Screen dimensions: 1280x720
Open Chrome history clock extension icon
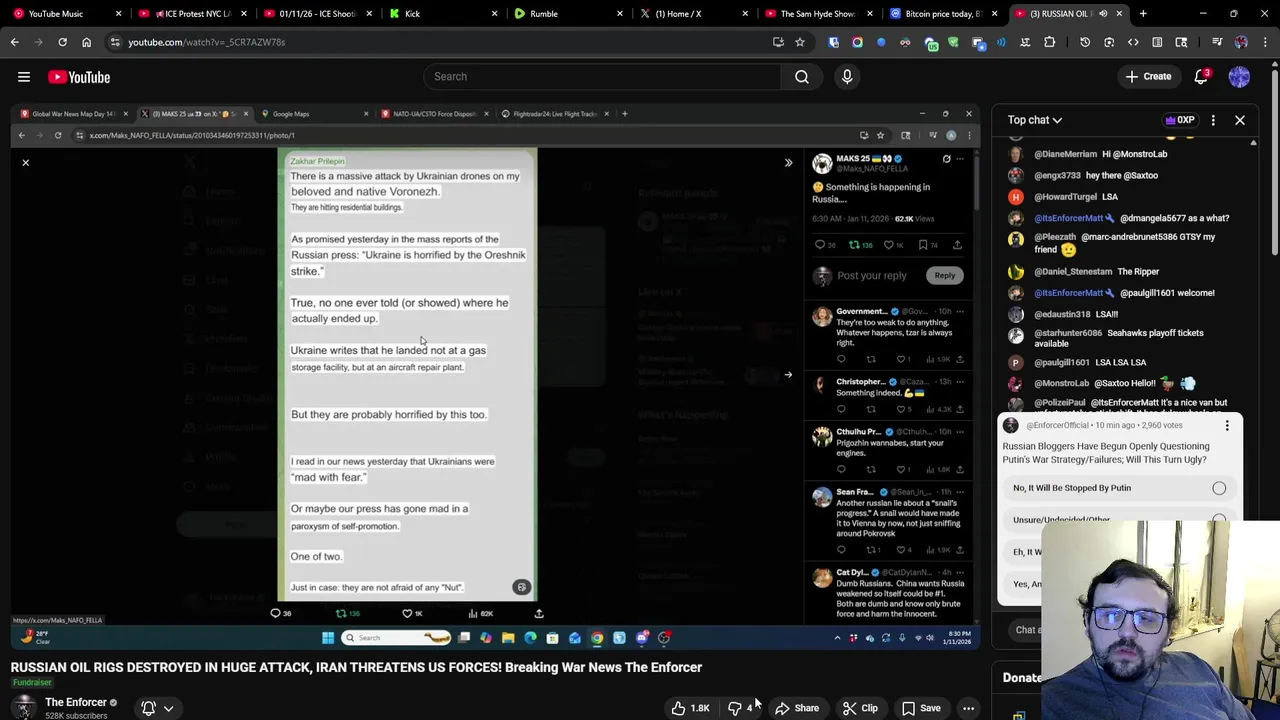1085,42
